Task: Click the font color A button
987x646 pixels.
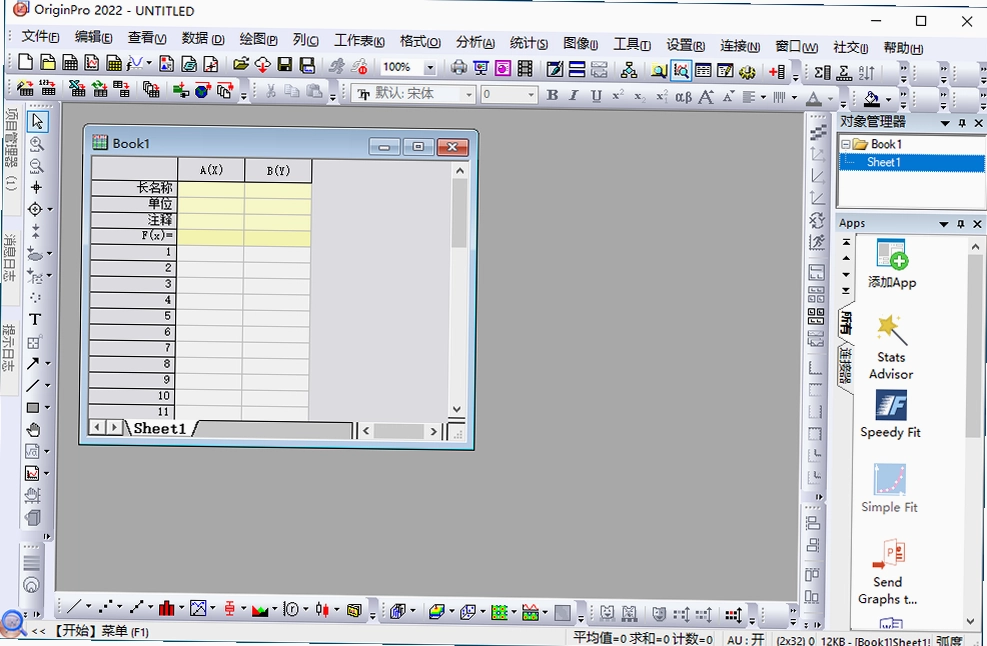Action: click(814, 98)
